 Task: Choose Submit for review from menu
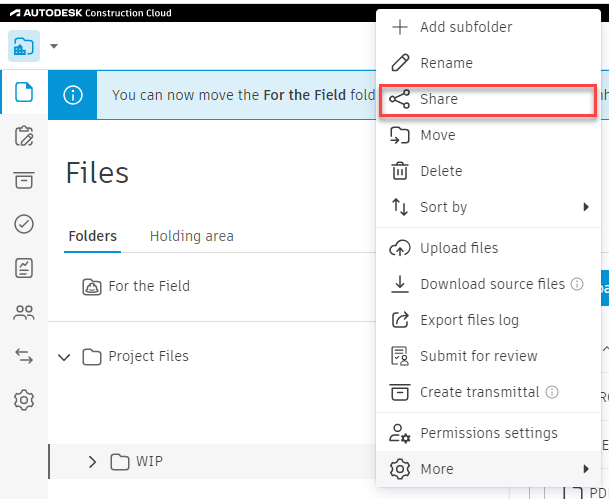[489, 356]
